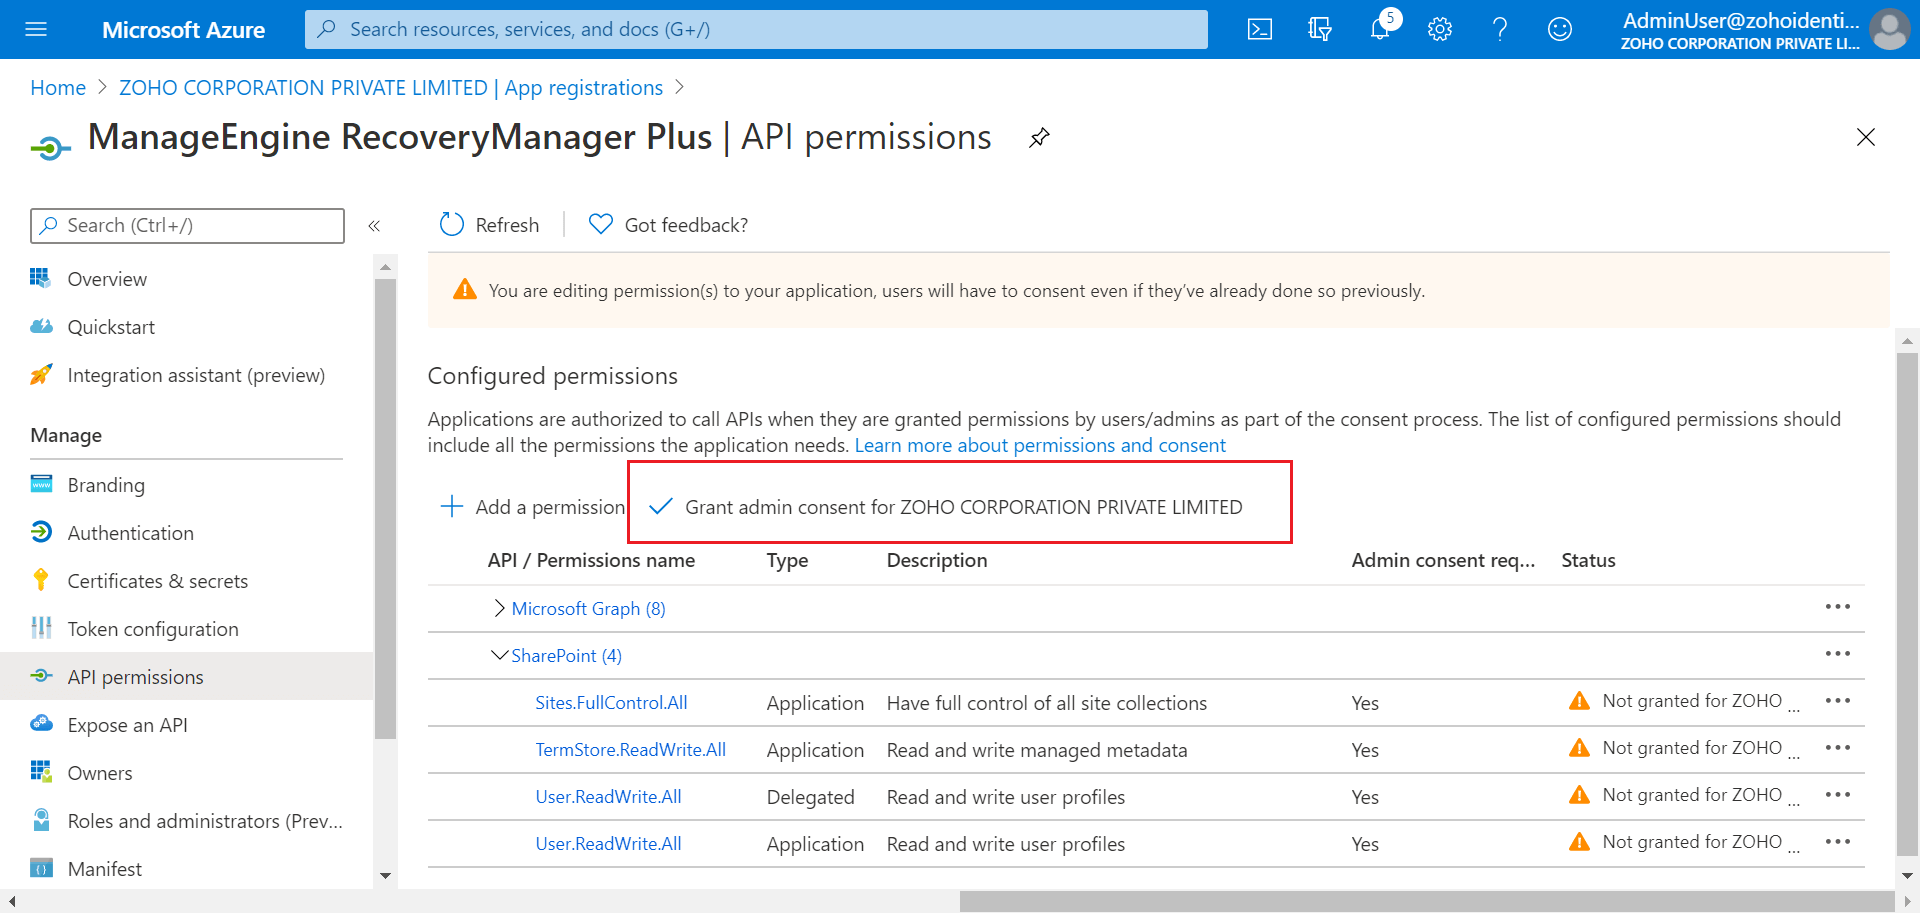Click the TermStore.ReadWrite.All permission link
1920x913 pixels.
630,750
